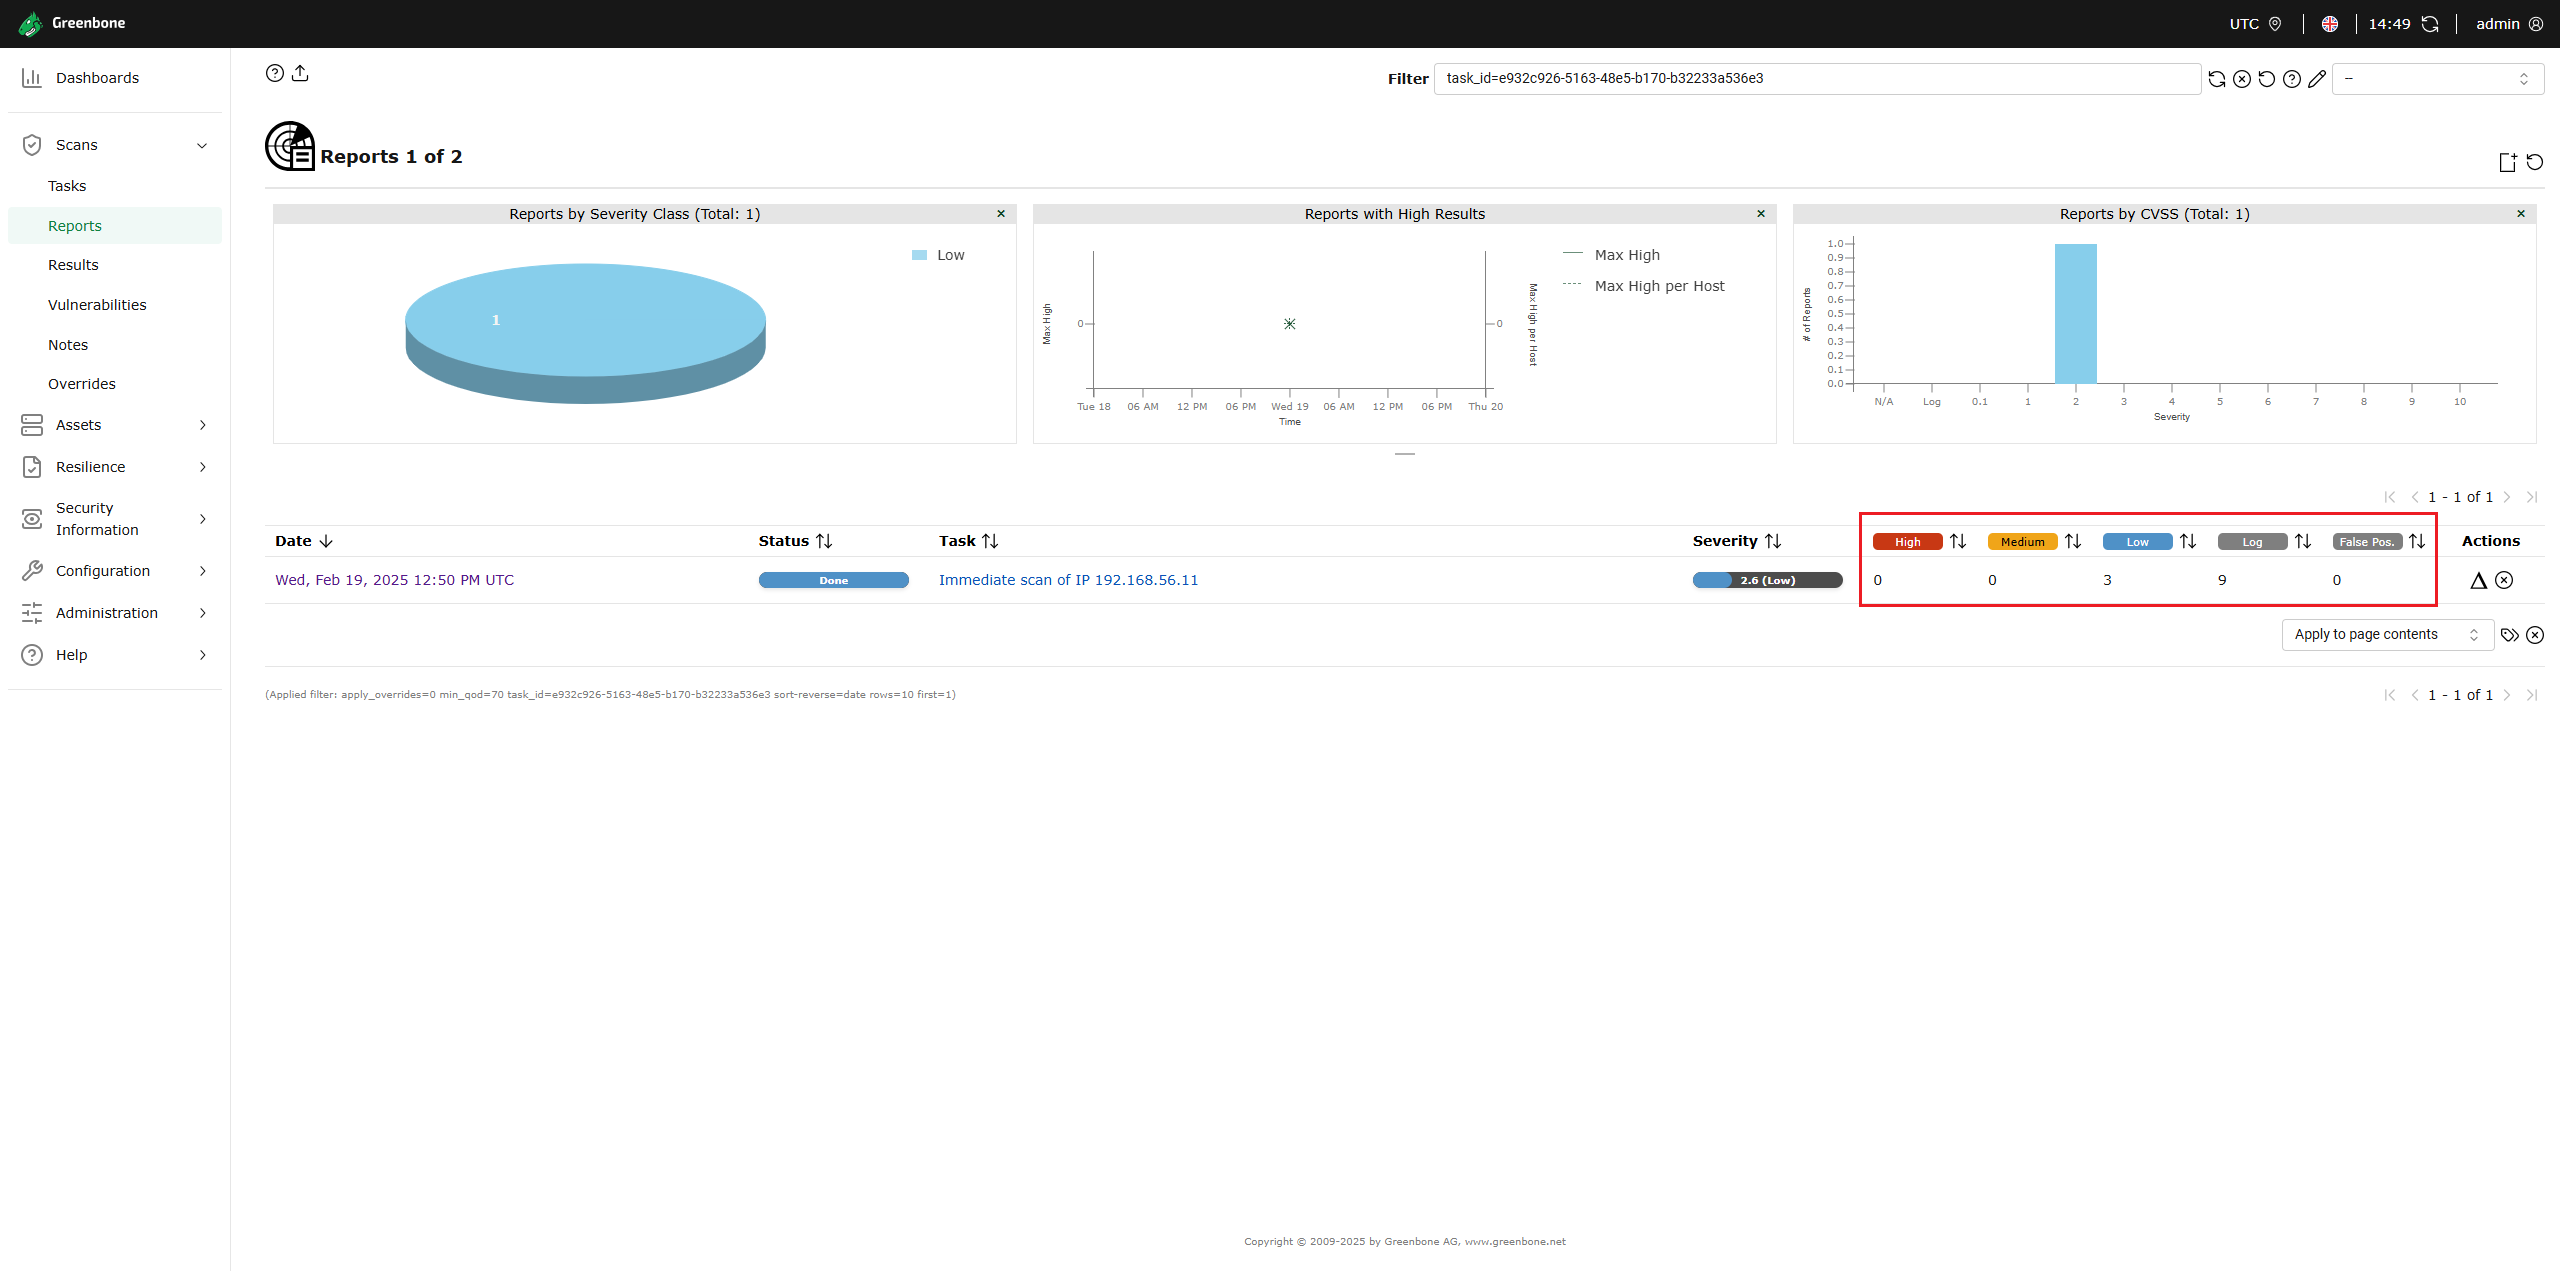Click the help icon above the Reports title
2560x1271 pixels.
(x=275, y=73)
